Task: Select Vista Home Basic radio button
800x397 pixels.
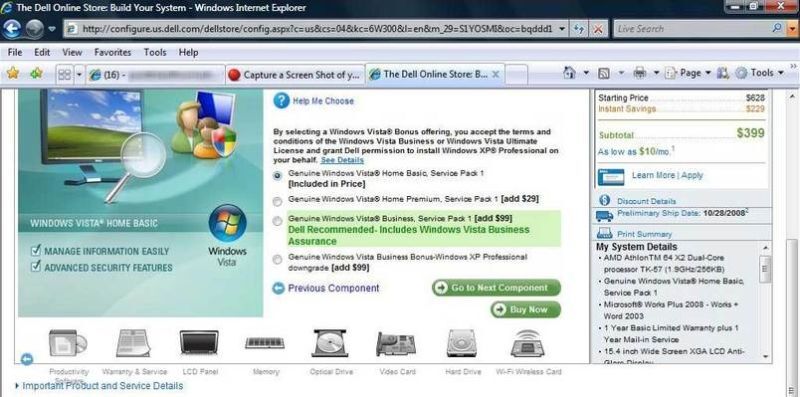Action: click(277, 176)
